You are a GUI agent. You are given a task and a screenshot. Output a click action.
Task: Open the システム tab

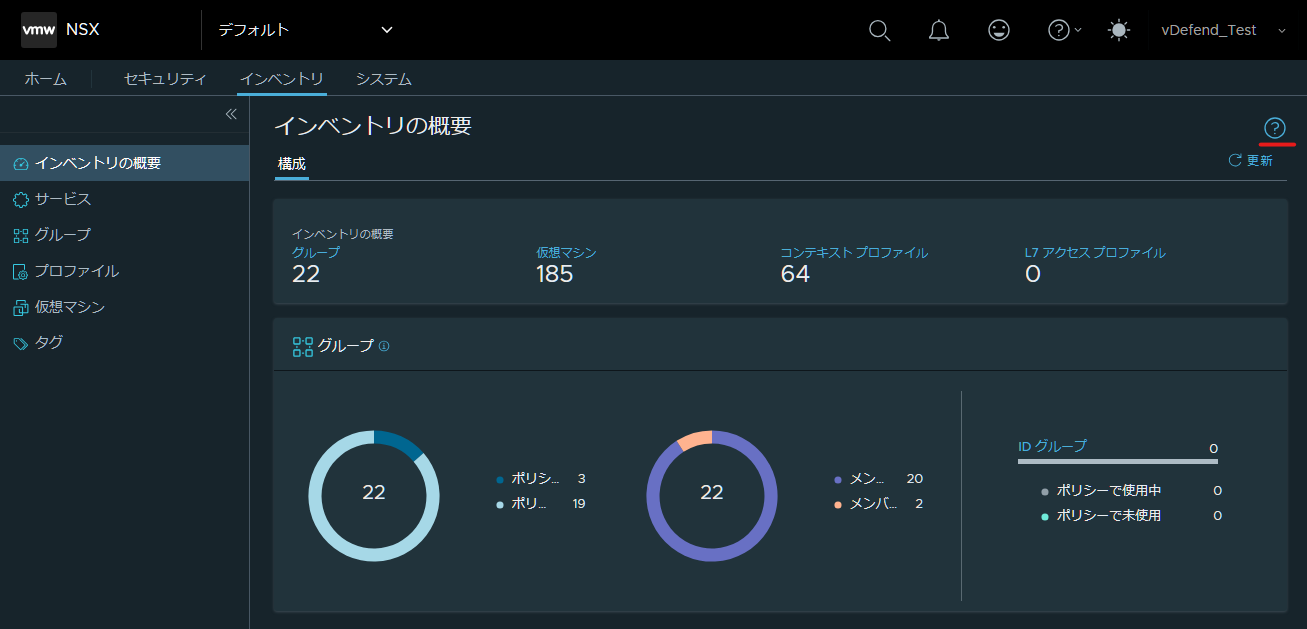(x=384, y=79)
